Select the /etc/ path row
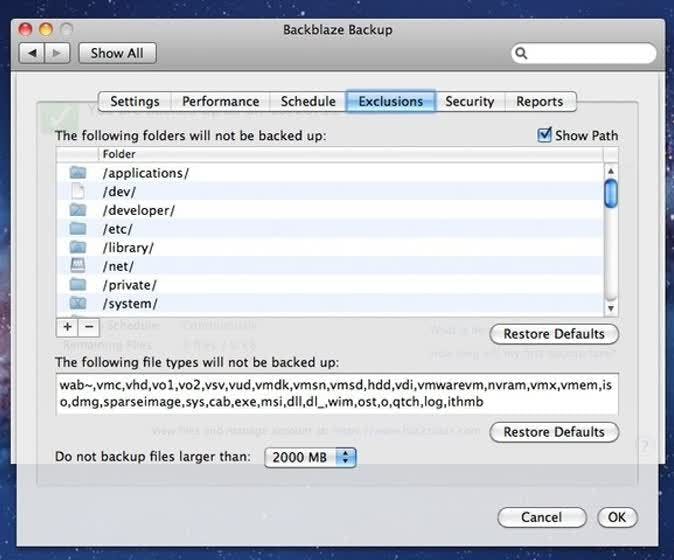674x560 pixels. (330, 229)
